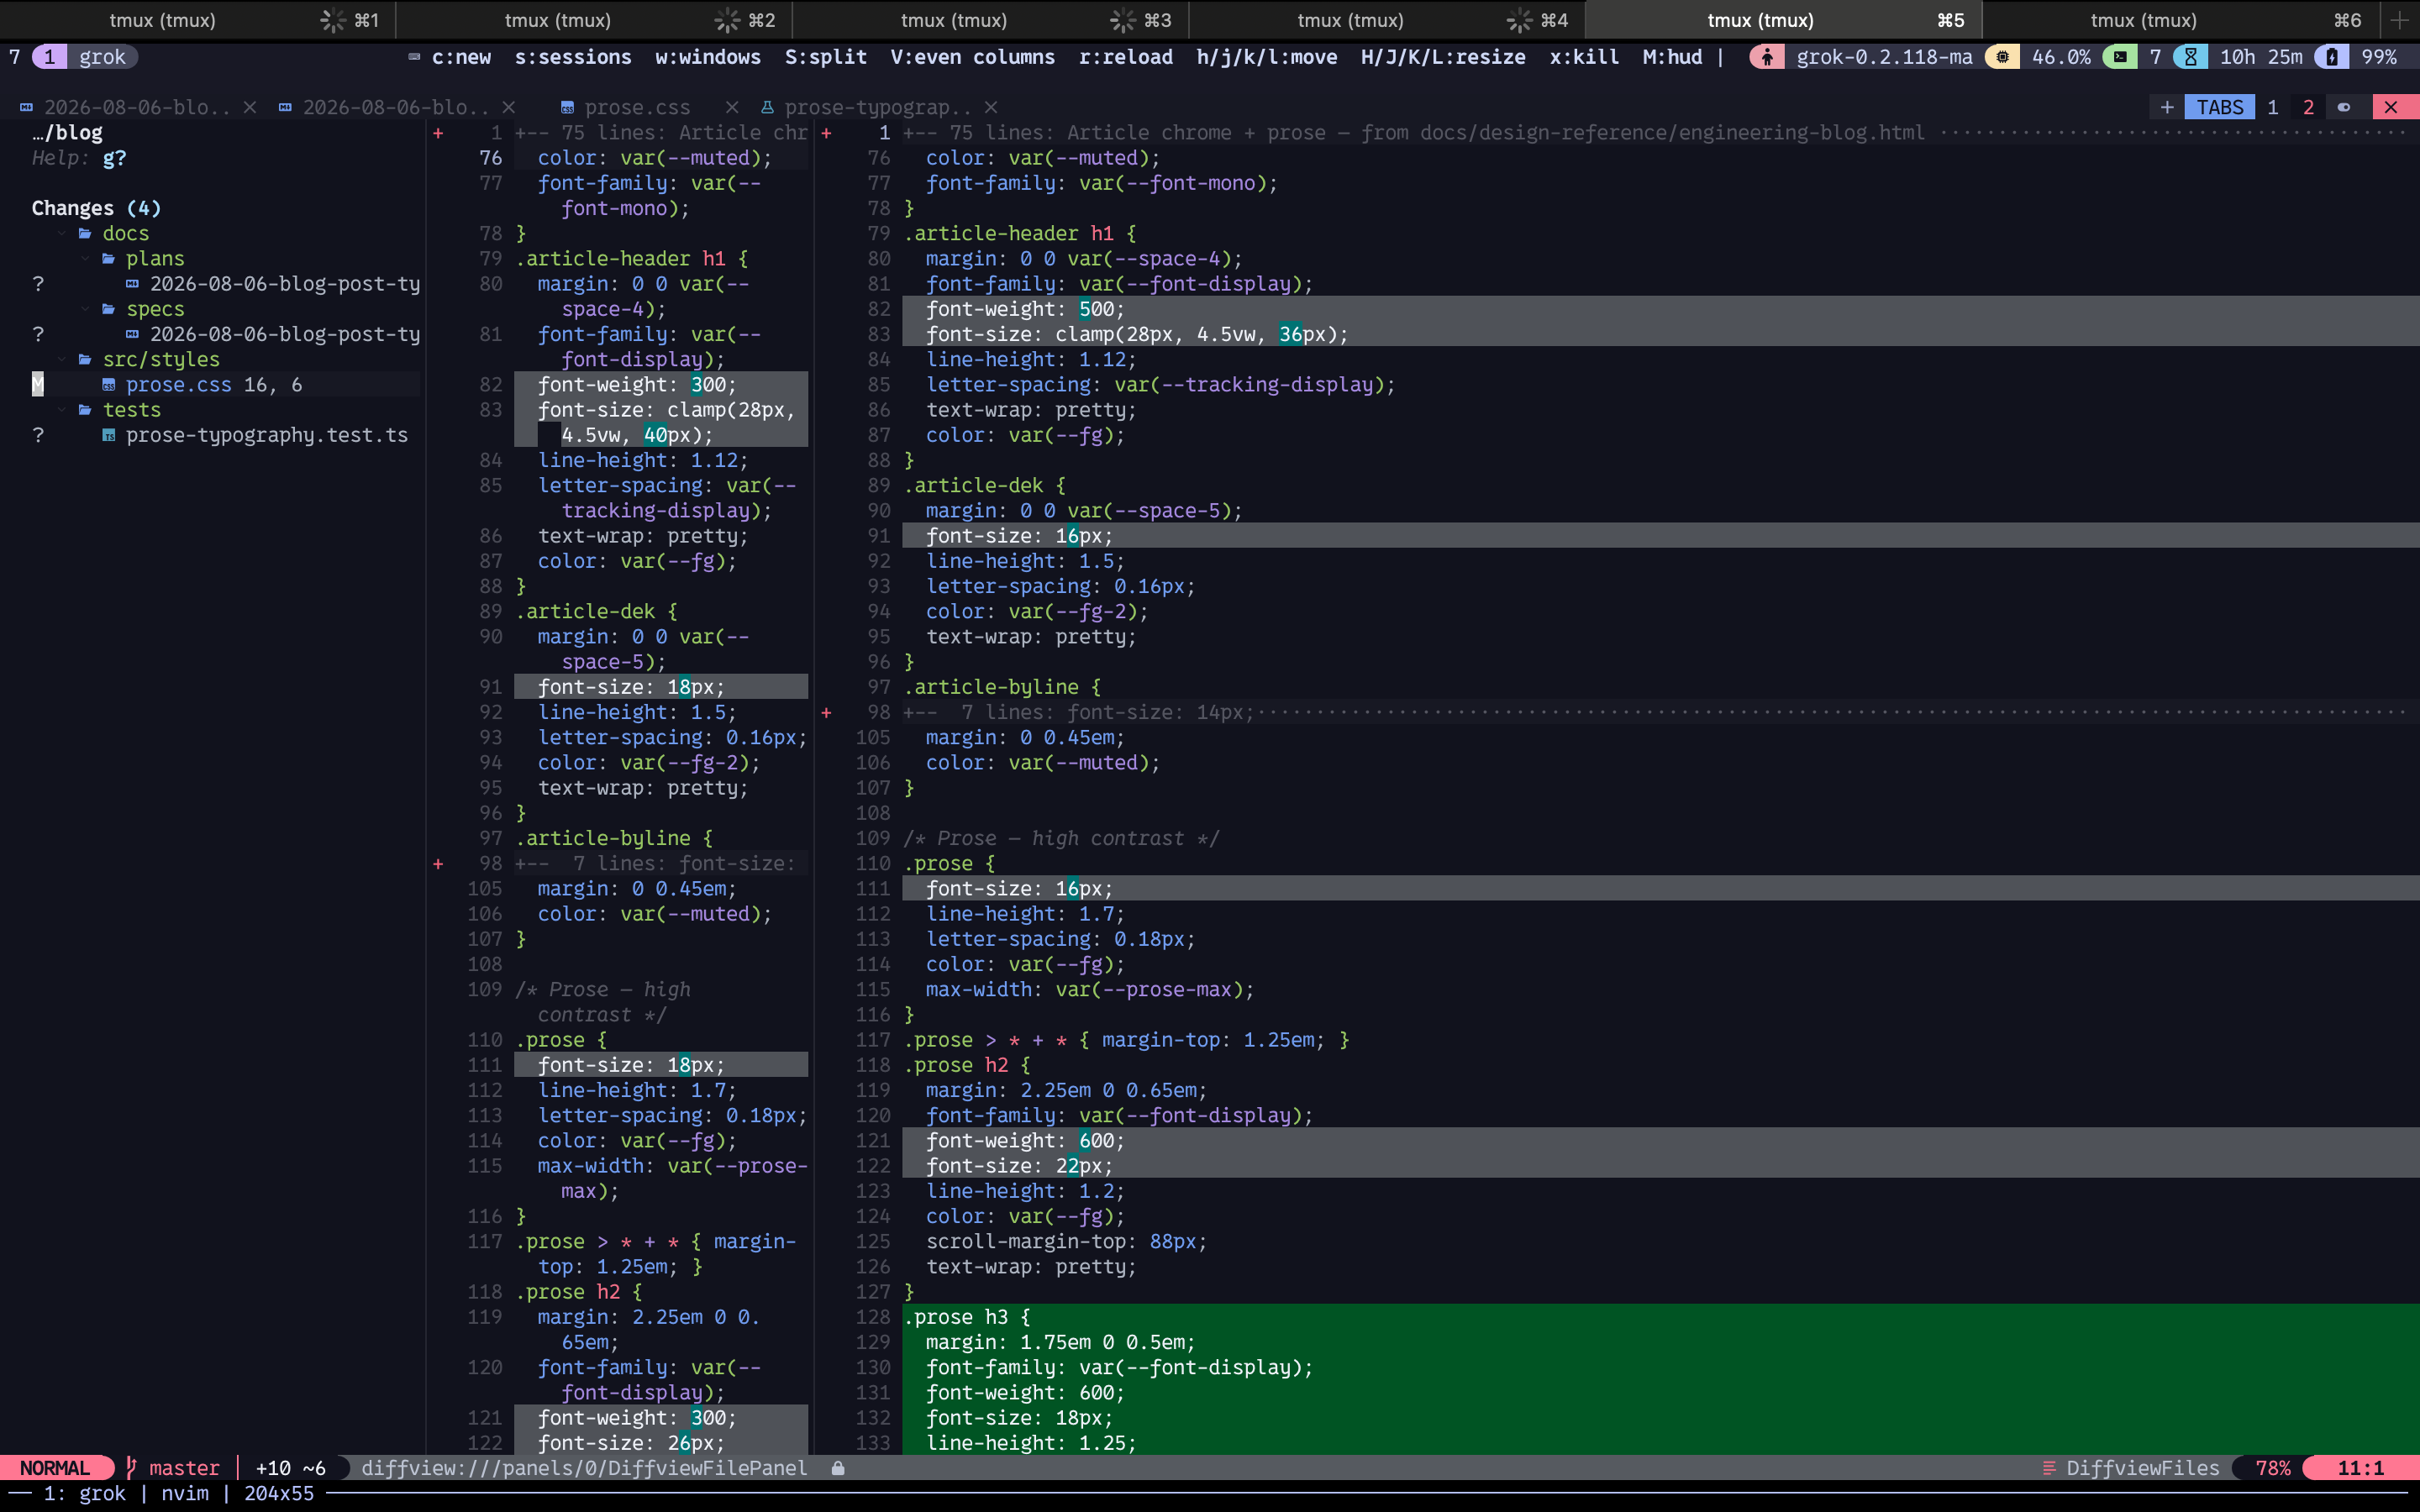2420x1512 pixels.
Task: Select the prose.css buffer tab
Action: 637,107
